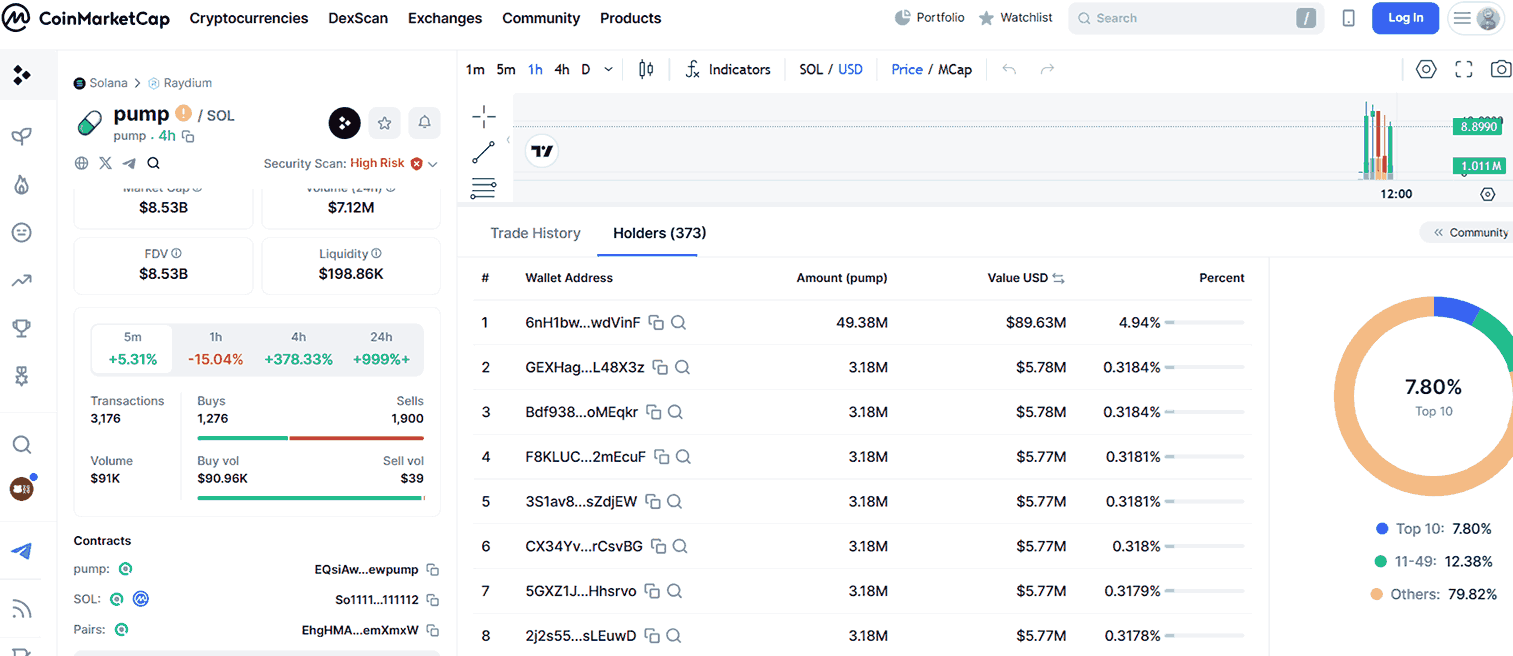1513x656 pixels.
Task: Open the chart Indicators menu
Action: tap(728, 69)
